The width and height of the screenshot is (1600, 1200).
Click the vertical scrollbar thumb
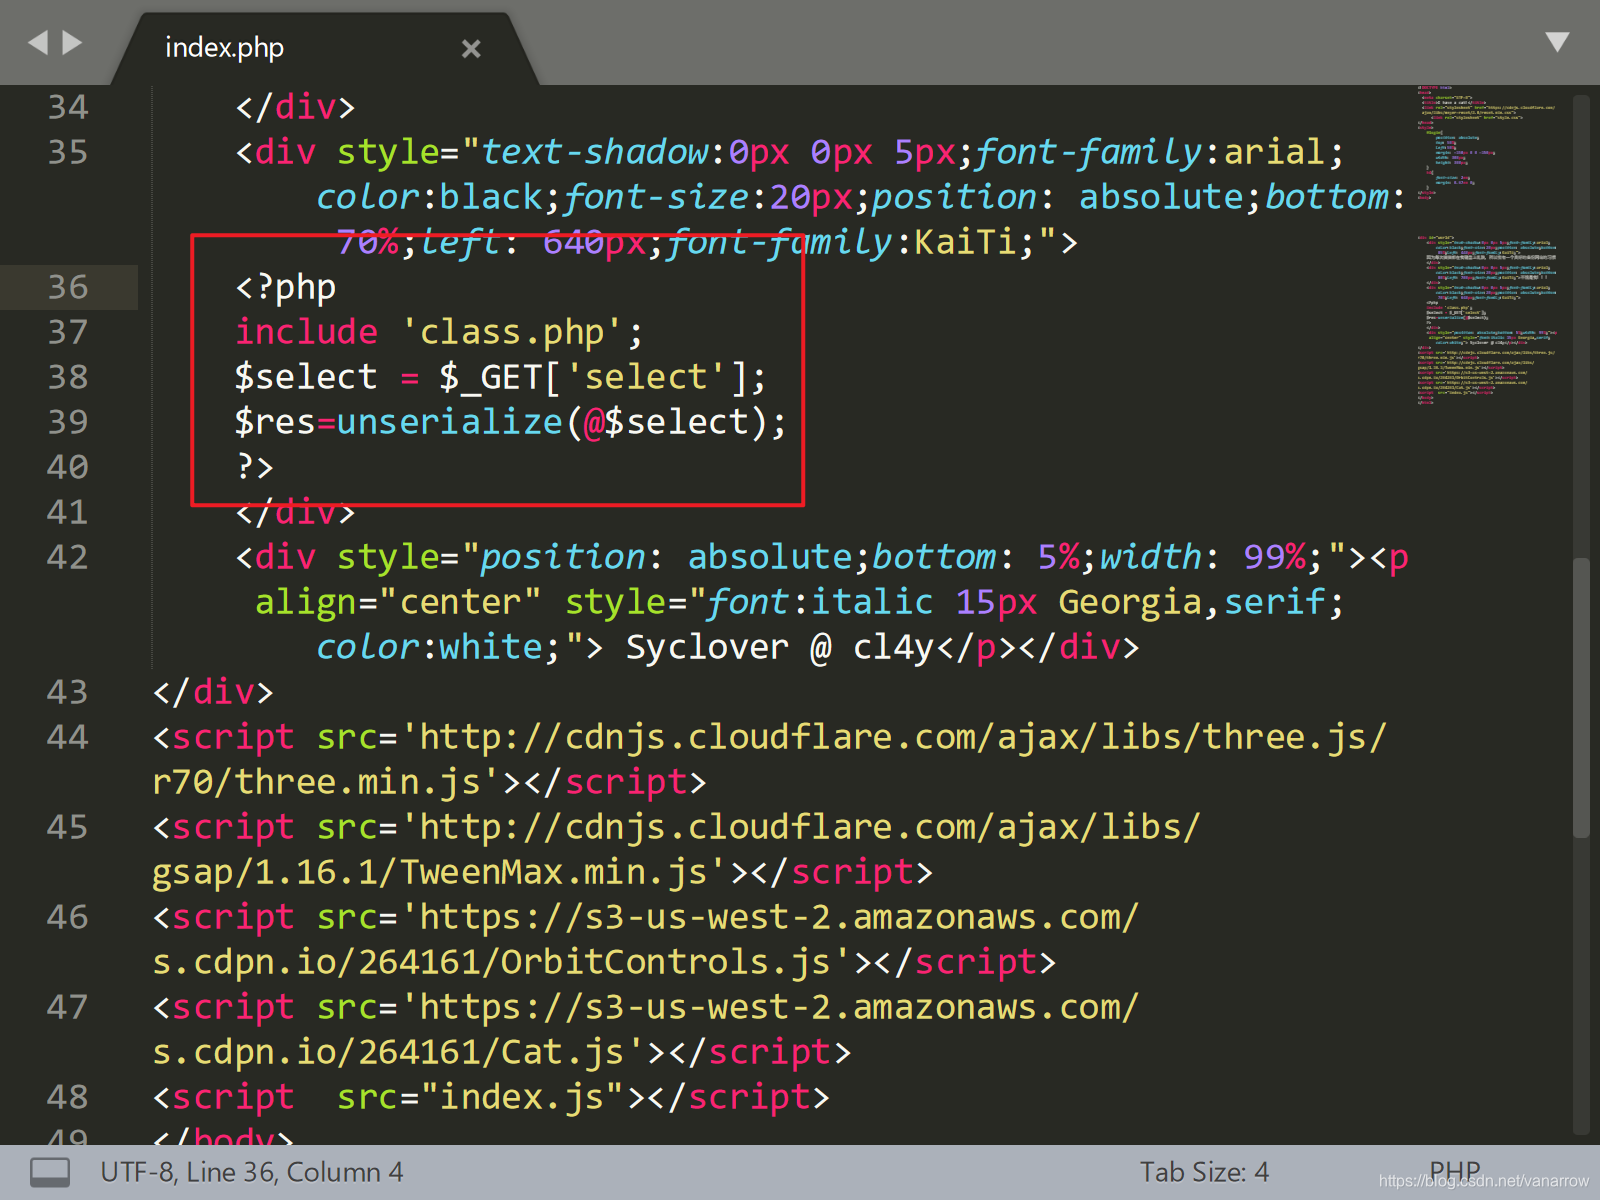1581,697
